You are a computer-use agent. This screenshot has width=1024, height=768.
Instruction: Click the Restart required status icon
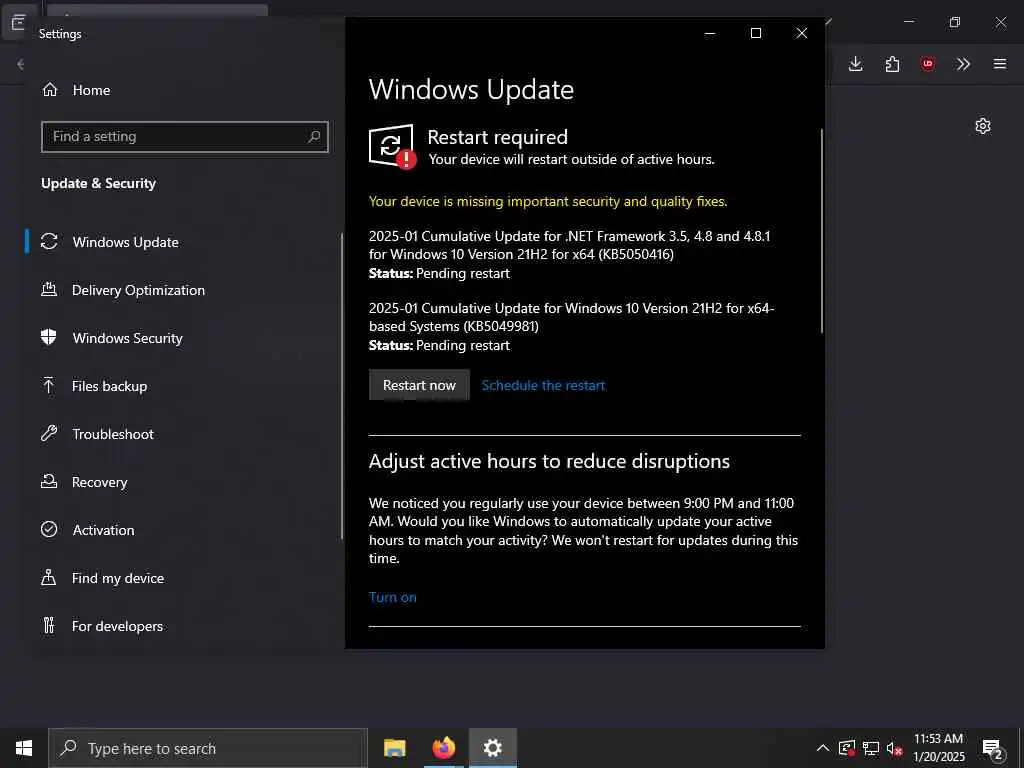click(392, 146)
